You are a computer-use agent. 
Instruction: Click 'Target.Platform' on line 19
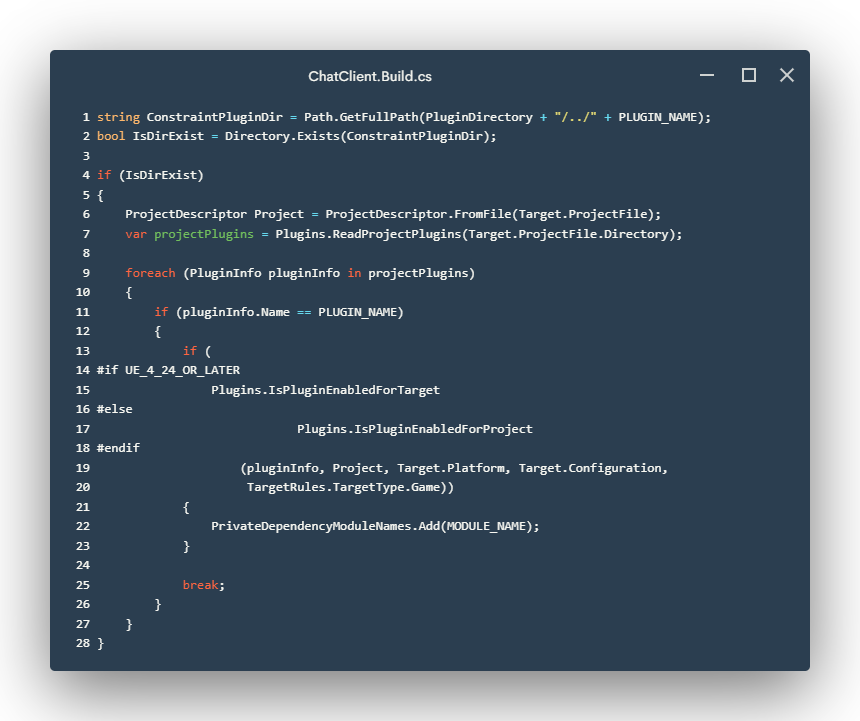451,468
